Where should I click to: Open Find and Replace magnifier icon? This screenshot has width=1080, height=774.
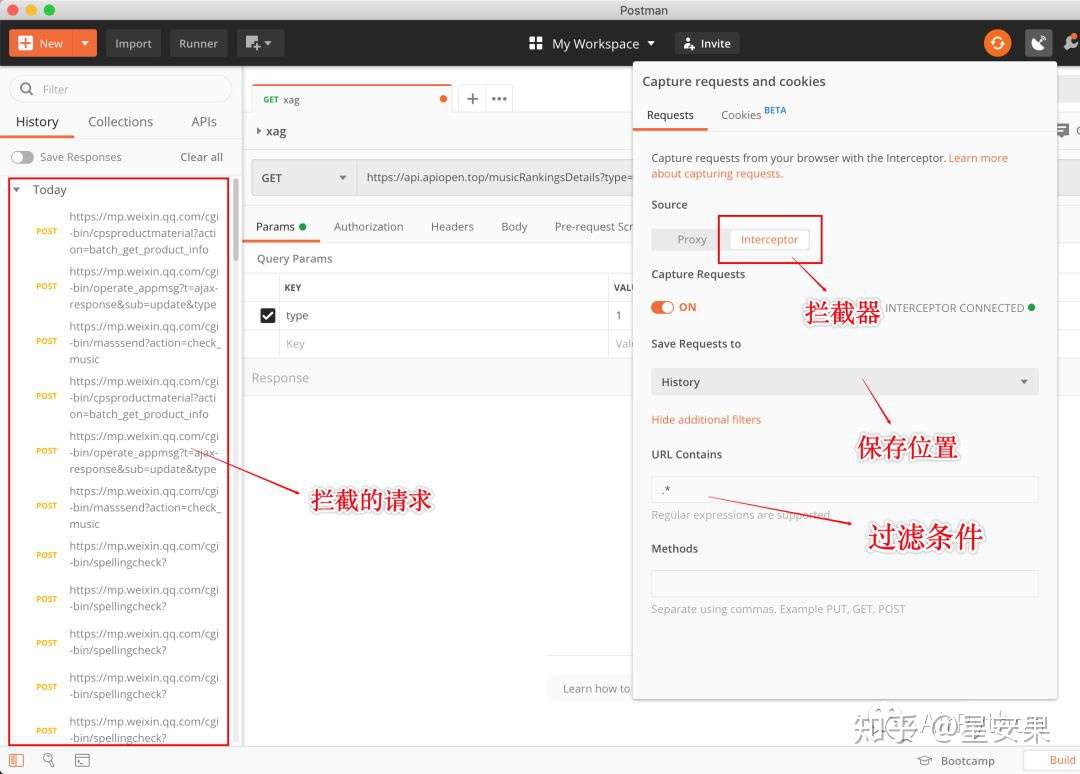click(x=48, y=760)
